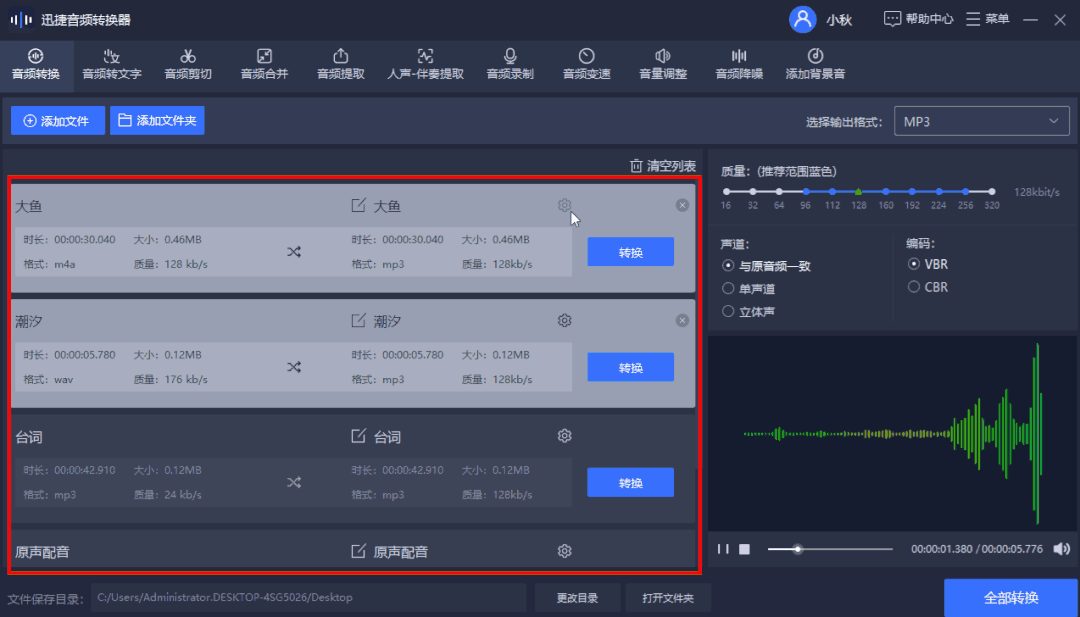The height and width of the screenshot is (617, 1080).
Task: Set quality slider to 320 kbit/s
Action: click(x=991, y=191)
